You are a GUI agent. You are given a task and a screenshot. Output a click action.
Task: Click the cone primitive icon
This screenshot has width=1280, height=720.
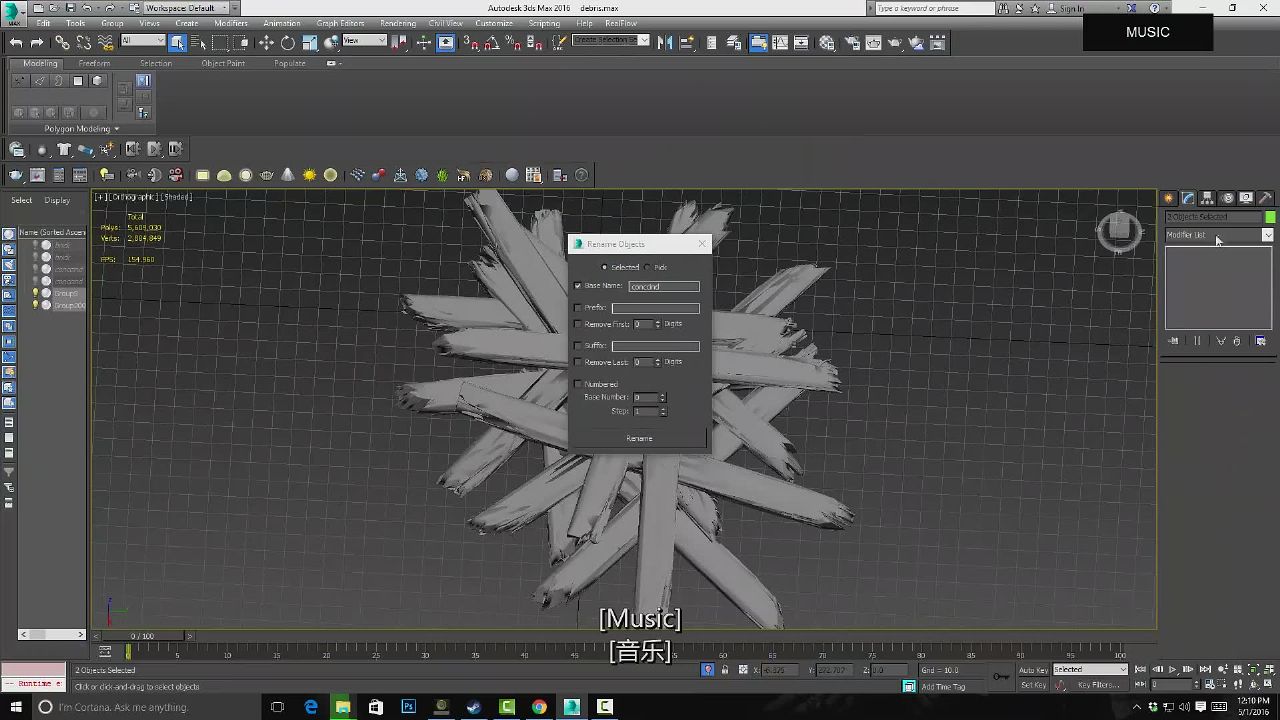(288, 175)
